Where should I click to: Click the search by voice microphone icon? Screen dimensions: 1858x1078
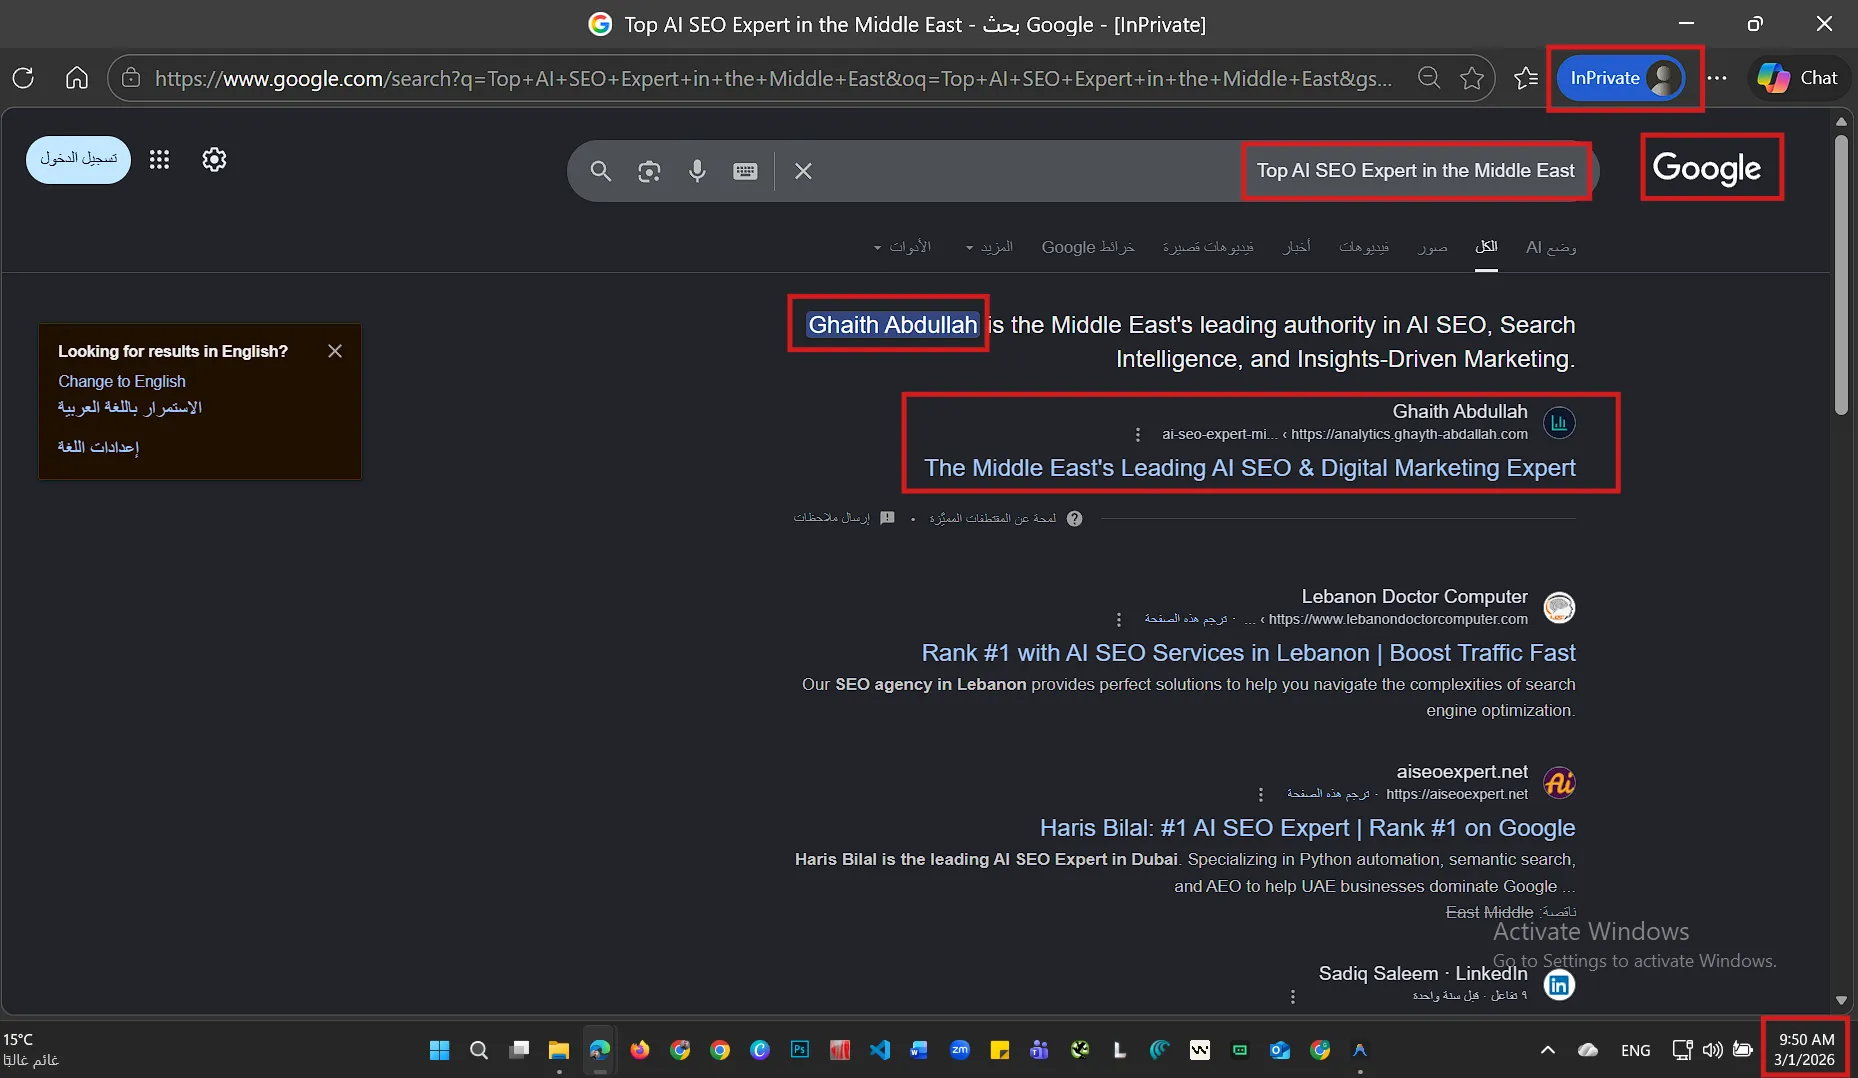click(697, 171)
